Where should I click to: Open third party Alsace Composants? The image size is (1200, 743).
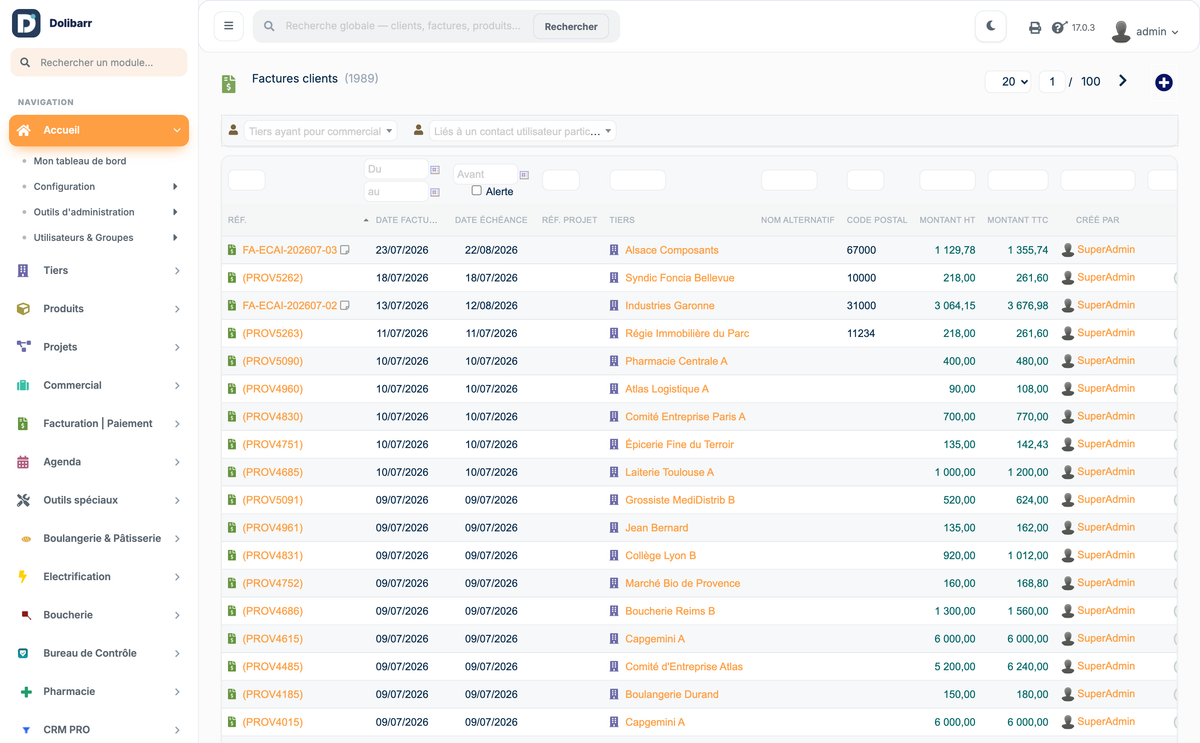point(672,250)
